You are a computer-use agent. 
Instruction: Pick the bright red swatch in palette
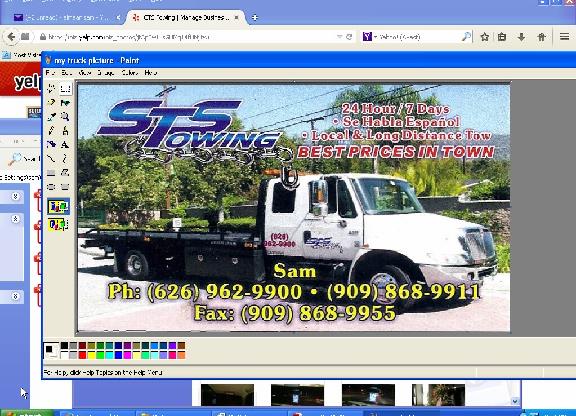coord(82,355)
